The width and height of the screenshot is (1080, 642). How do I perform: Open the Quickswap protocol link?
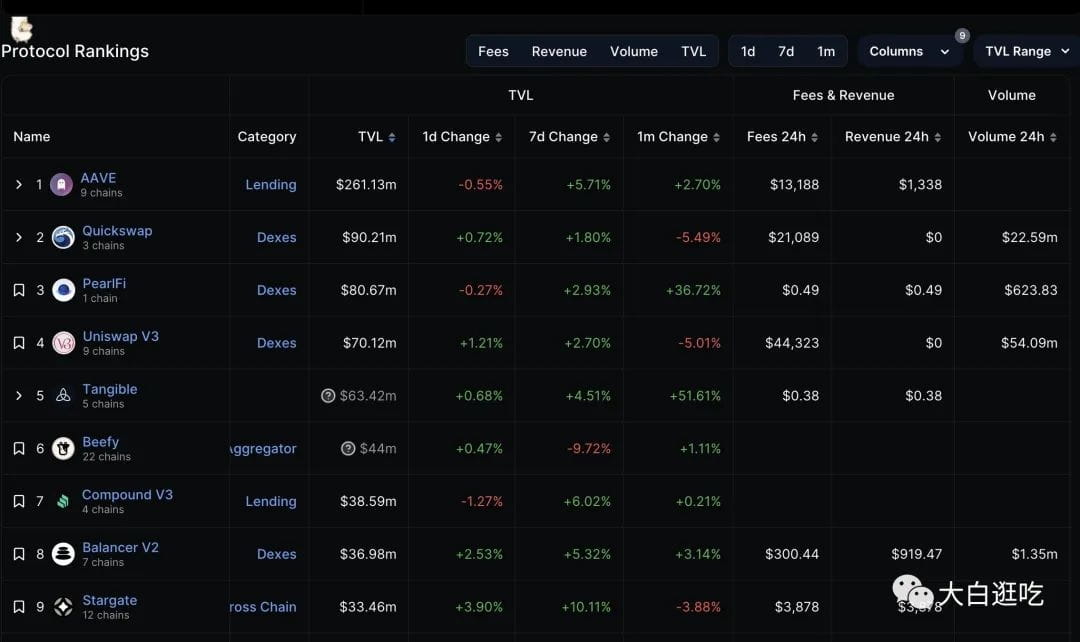pos(117,231)
